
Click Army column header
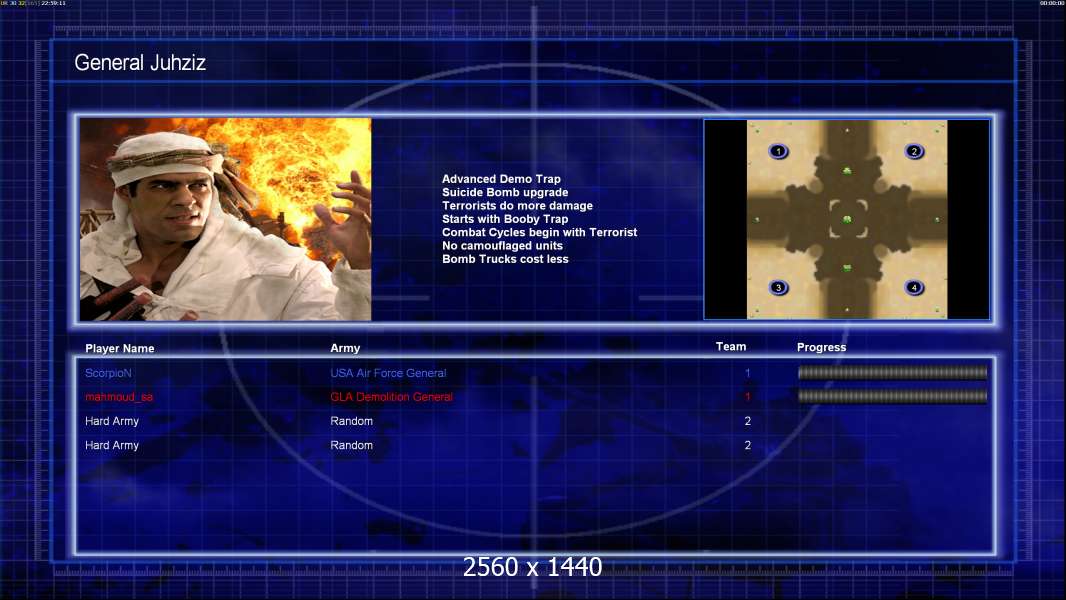pos(345,348)
